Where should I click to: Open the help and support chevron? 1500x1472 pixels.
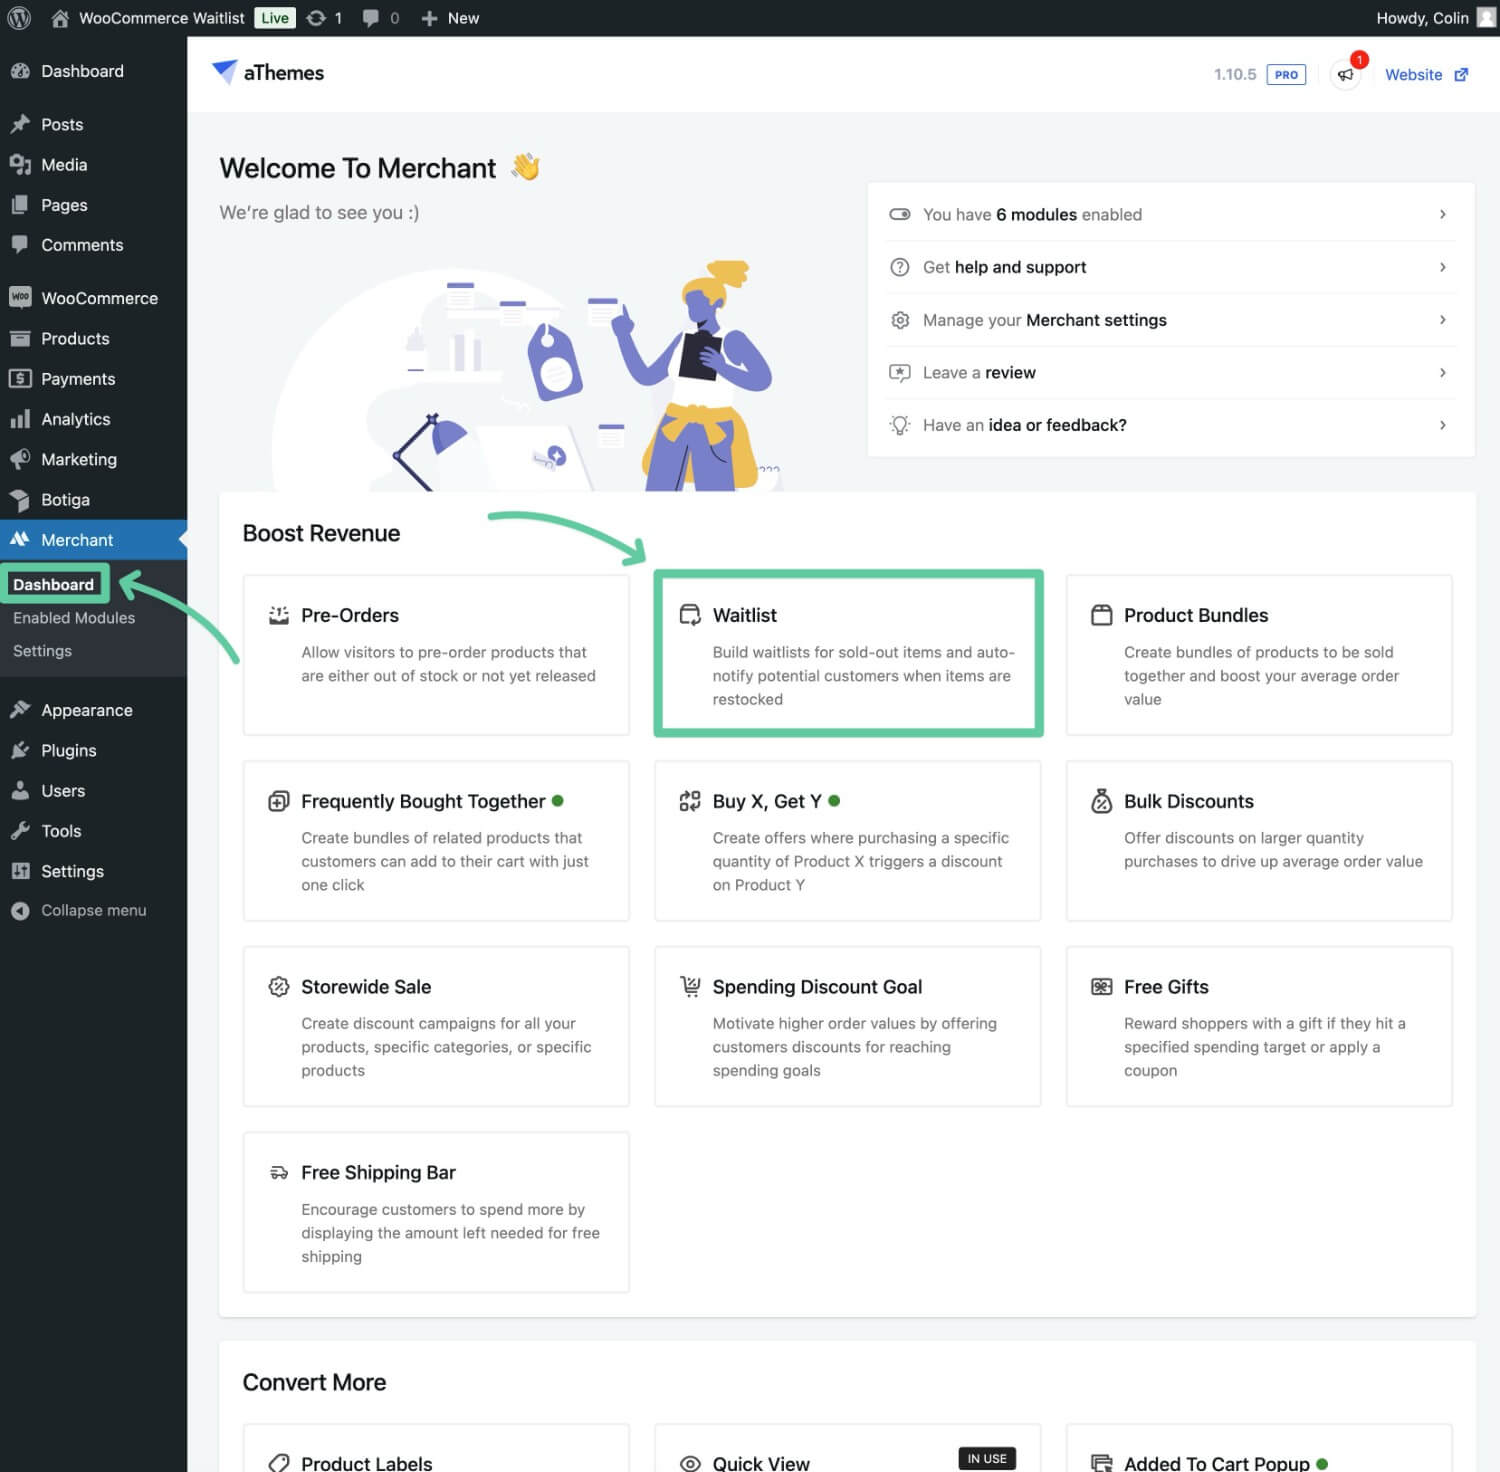coord(1442,267)
